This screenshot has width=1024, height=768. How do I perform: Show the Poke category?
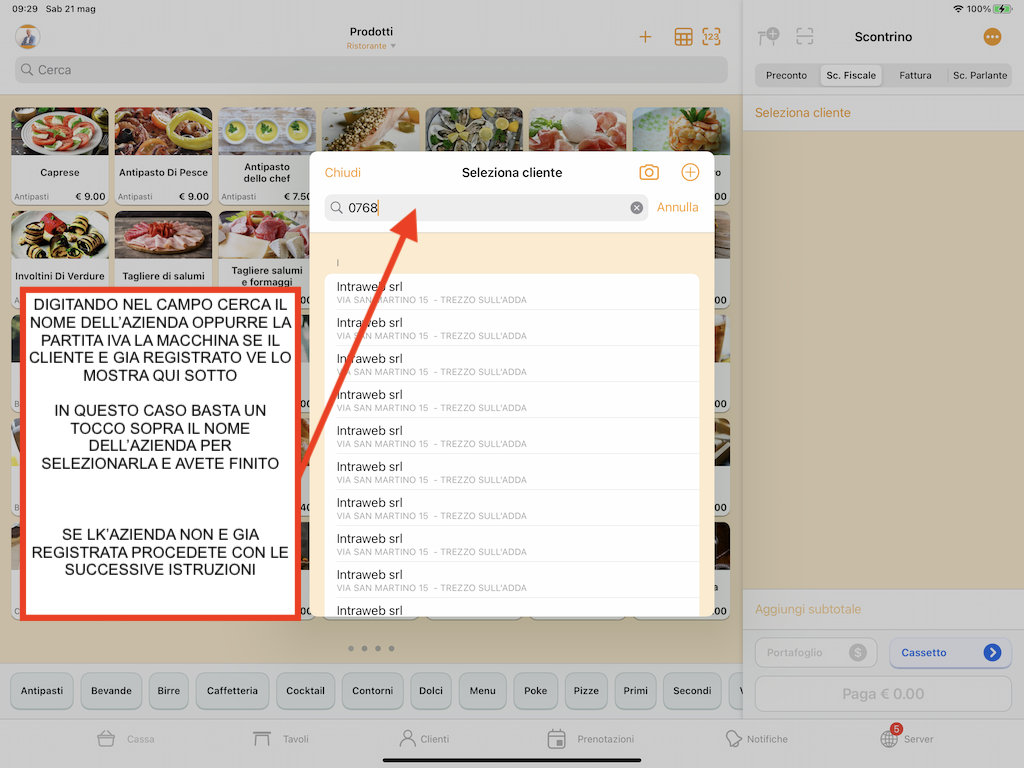tap(536, 690)
